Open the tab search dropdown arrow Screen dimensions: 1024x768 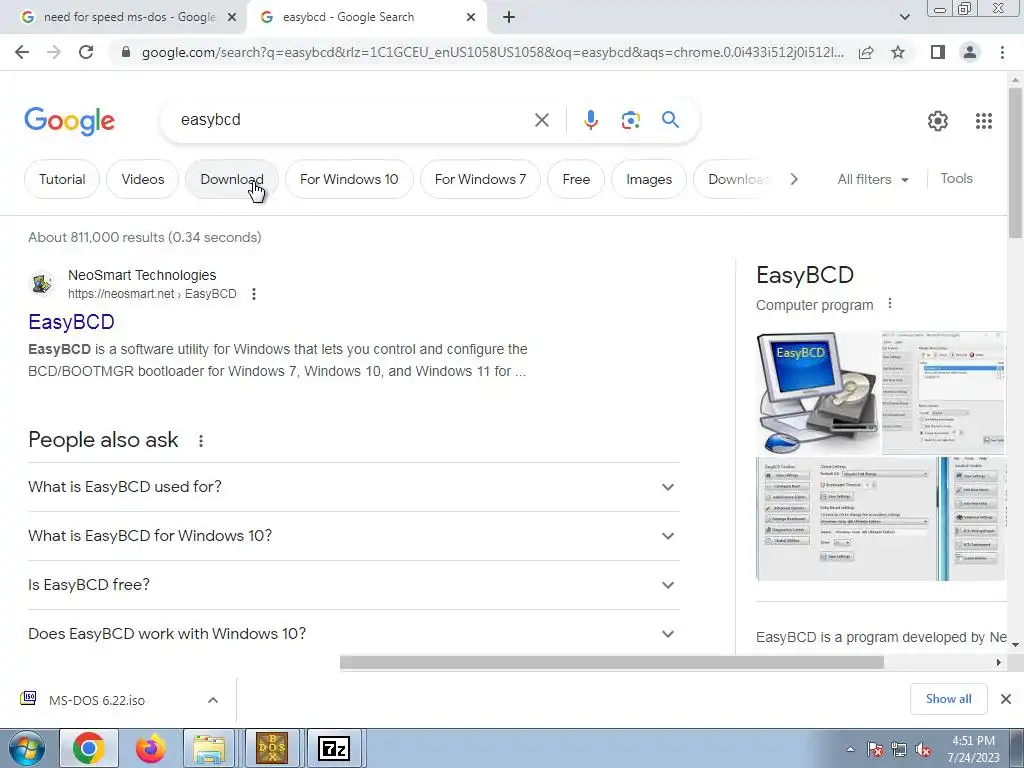904,18
